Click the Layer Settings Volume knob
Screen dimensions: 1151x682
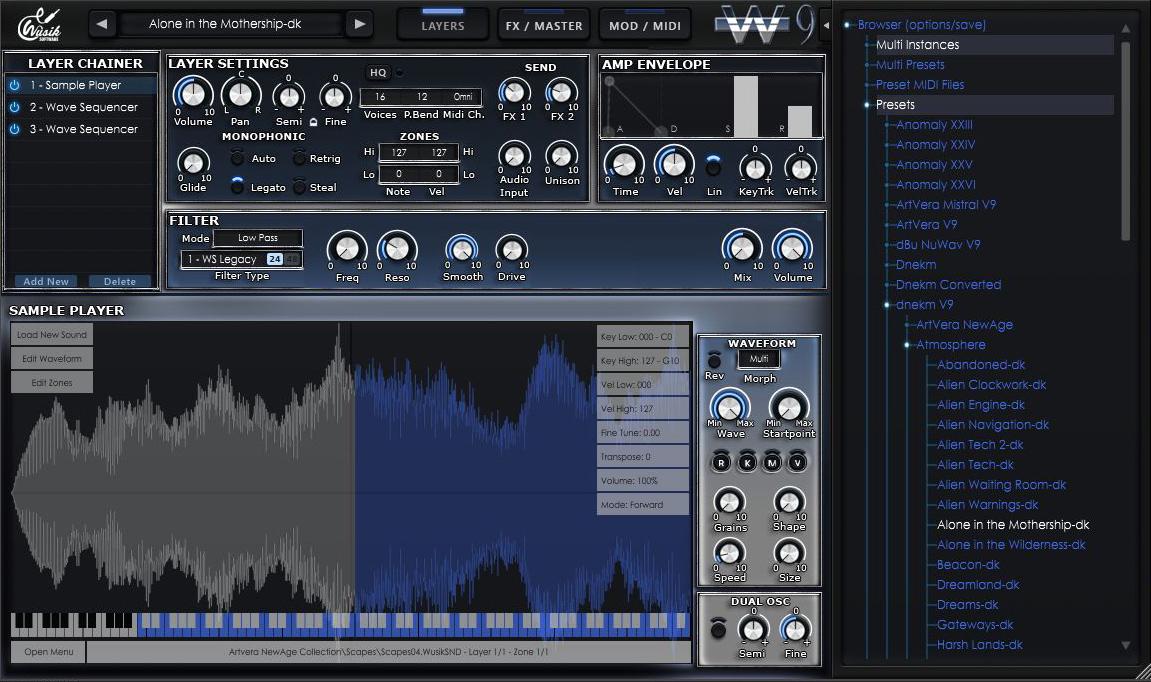pyautogui.click(x=193, y=94)
